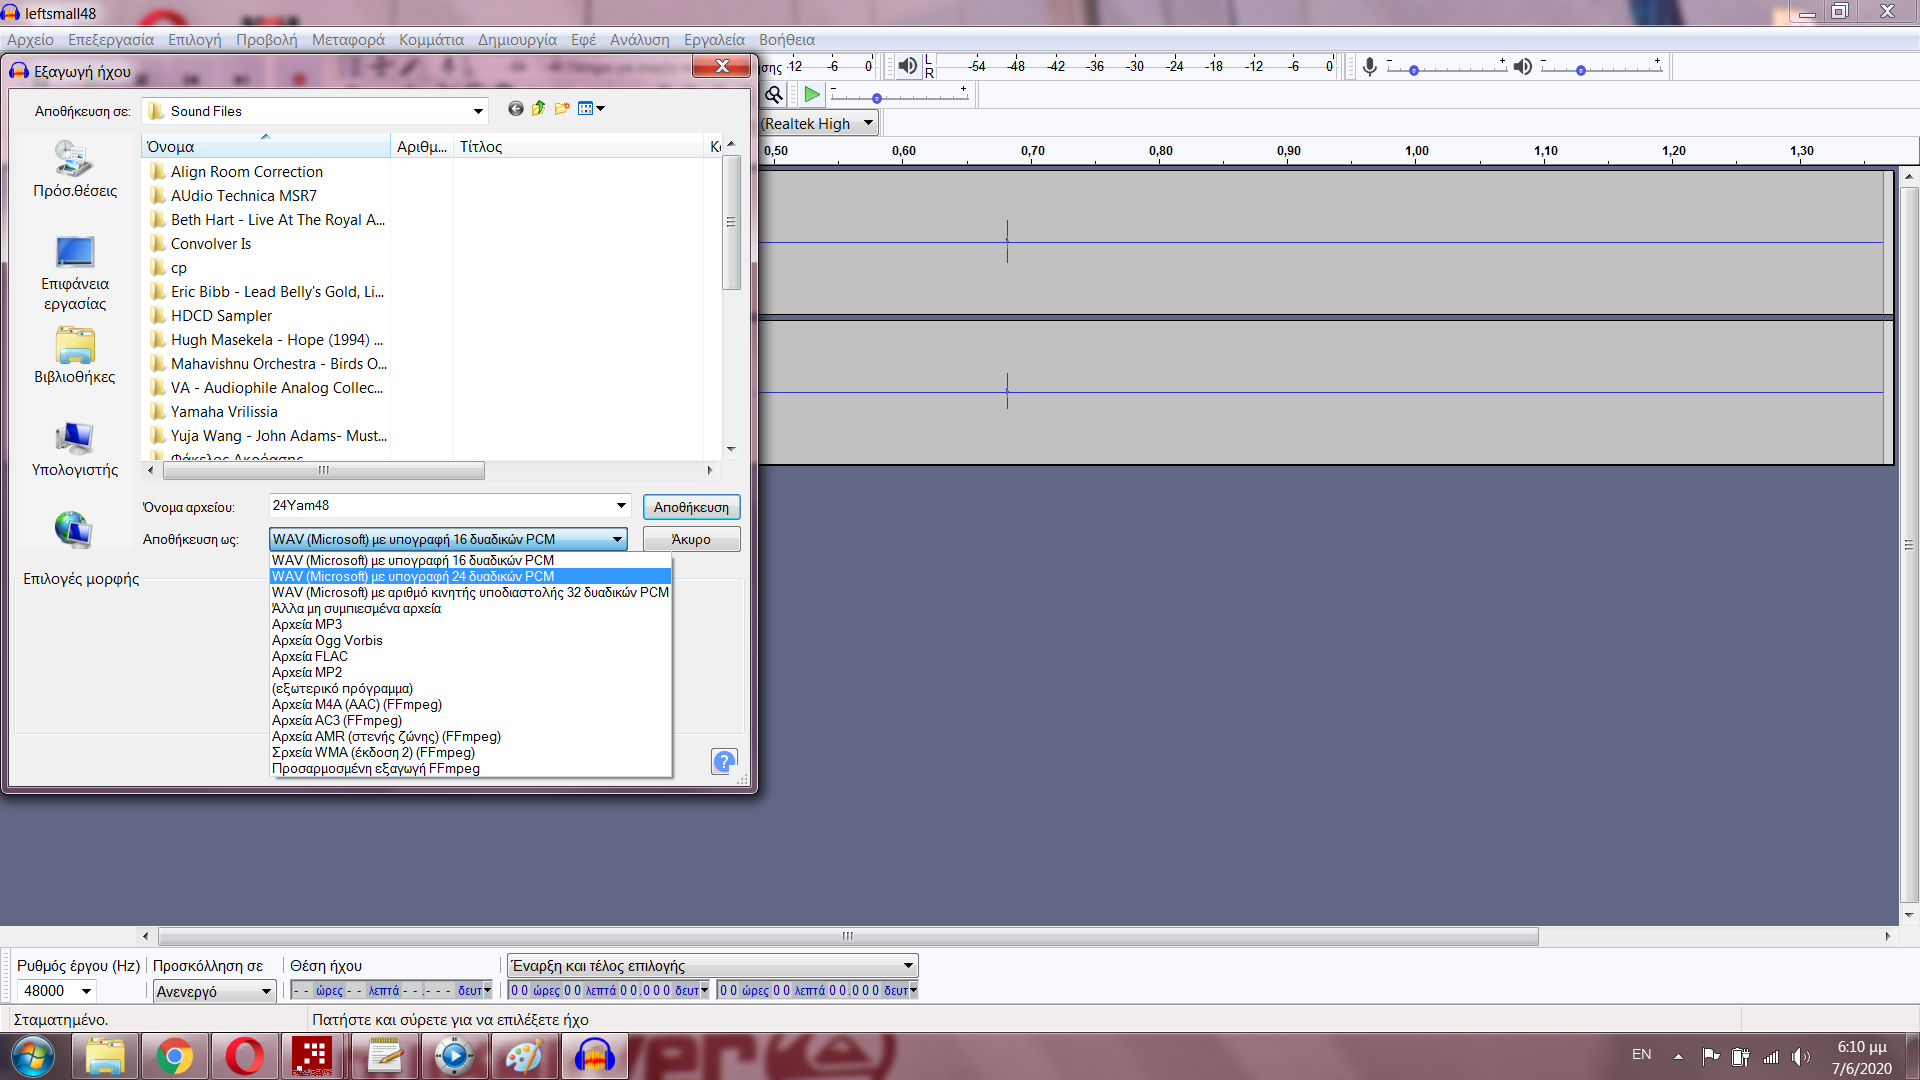Click system tray volume icon
The width and height of the screenshot is (1920, 1080).
point(1801,1057)
